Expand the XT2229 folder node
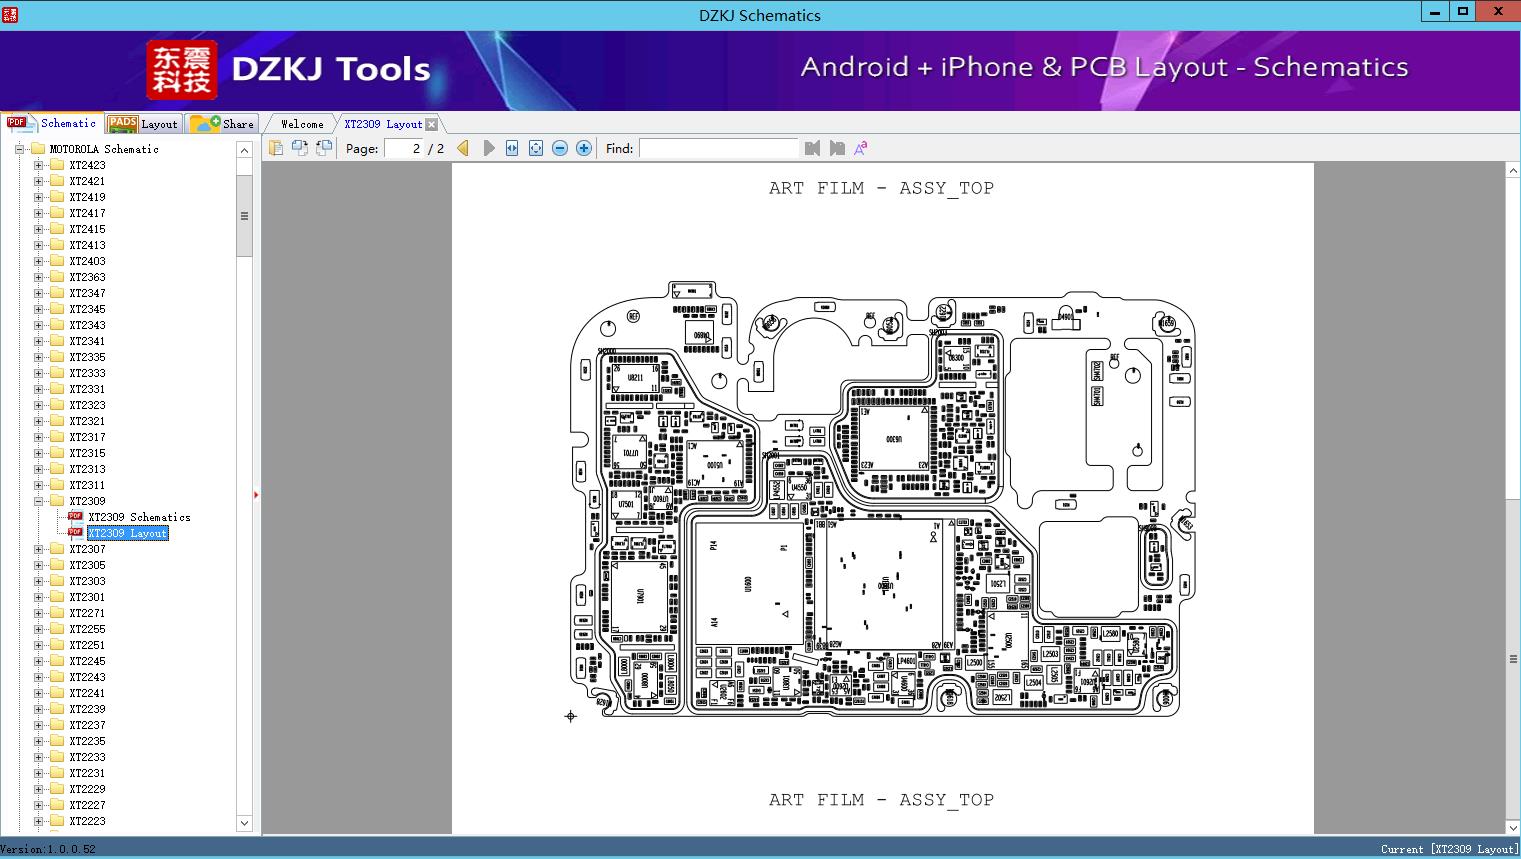The image size is (1521, 859). 38,789
